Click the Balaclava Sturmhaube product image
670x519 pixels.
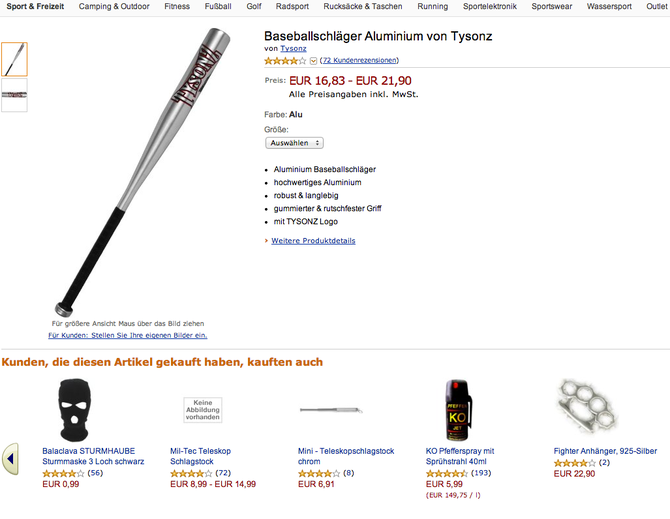point(74,410)
